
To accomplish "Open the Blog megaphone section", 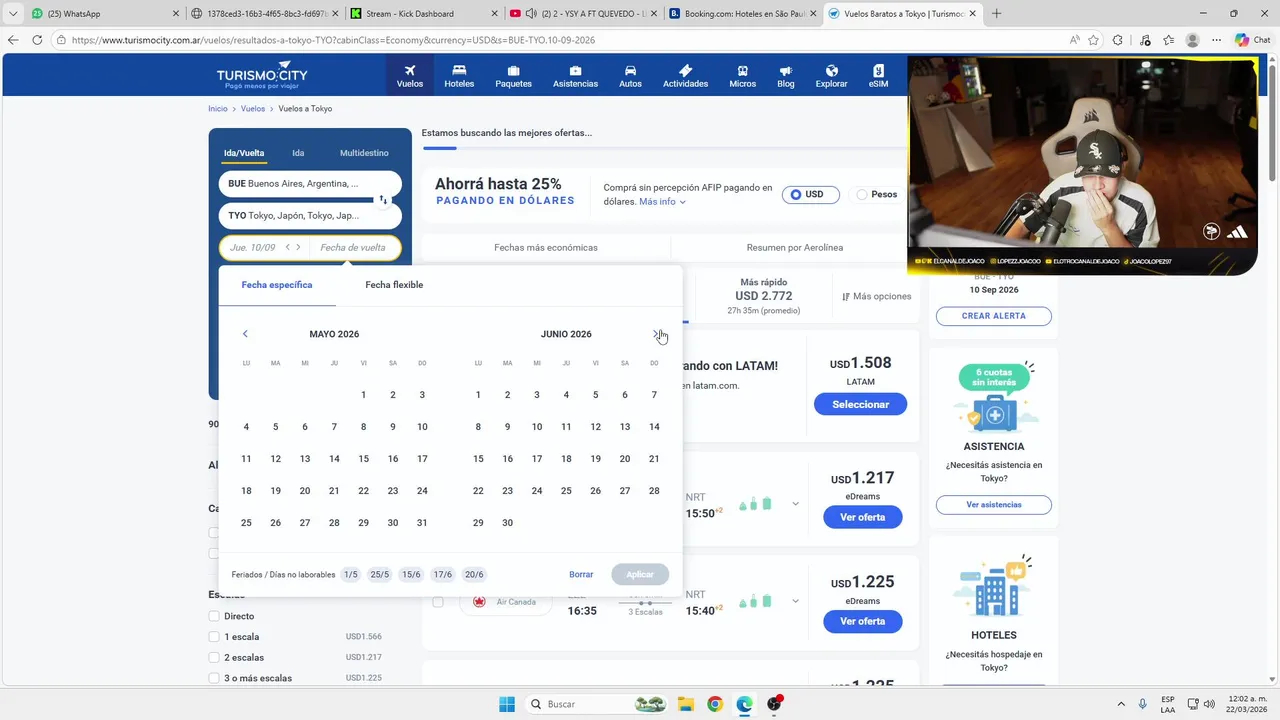I will [786, 76].
